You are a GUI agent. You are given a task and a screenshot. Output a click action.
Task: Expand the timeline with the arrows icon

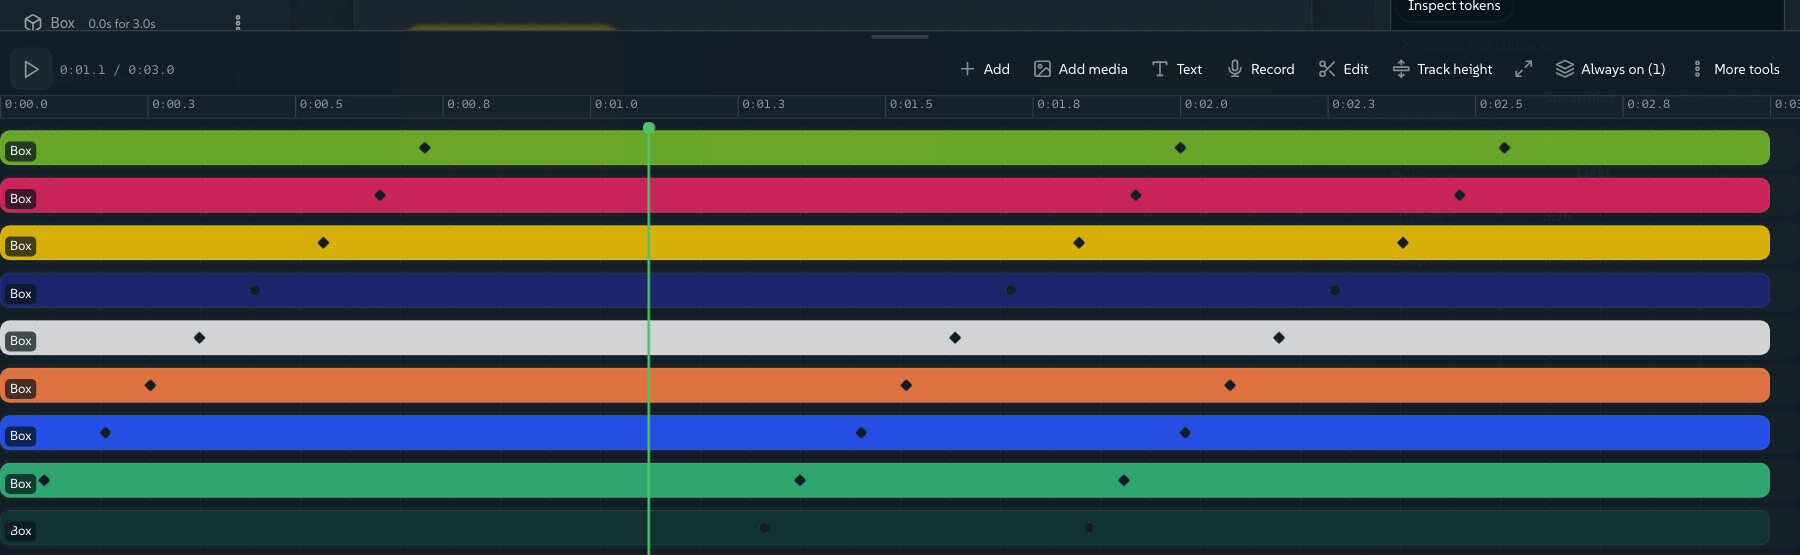pyautogui.click(x=1523, y=69)
